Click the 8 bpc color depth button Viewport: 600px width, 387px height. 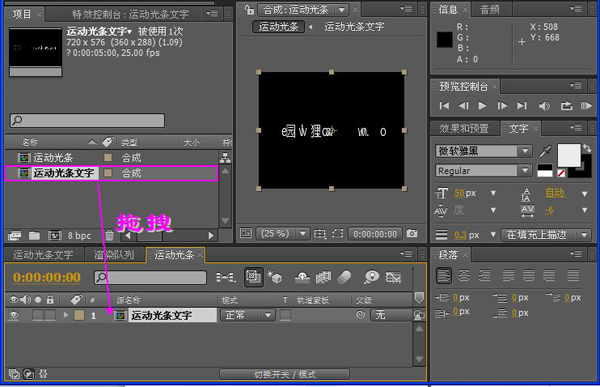[x=79, y=235]
